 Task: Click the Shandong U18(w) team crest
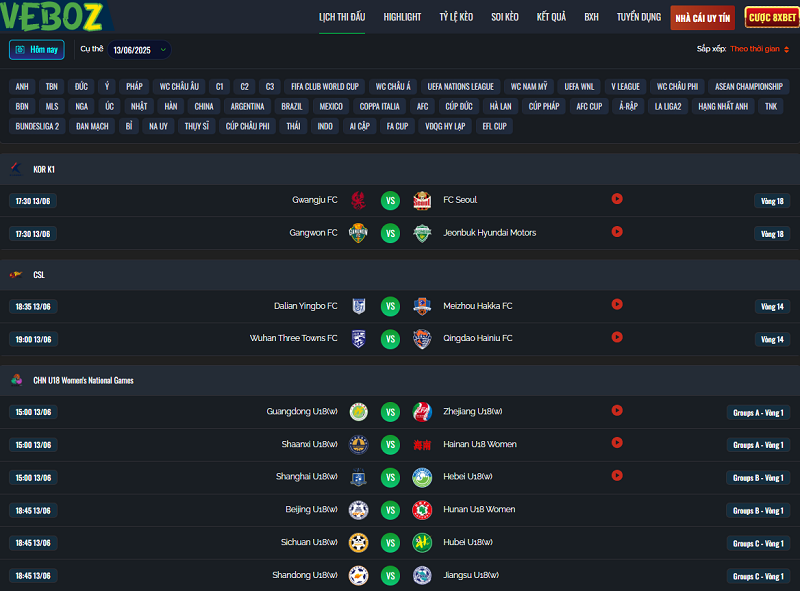[359, 576]
